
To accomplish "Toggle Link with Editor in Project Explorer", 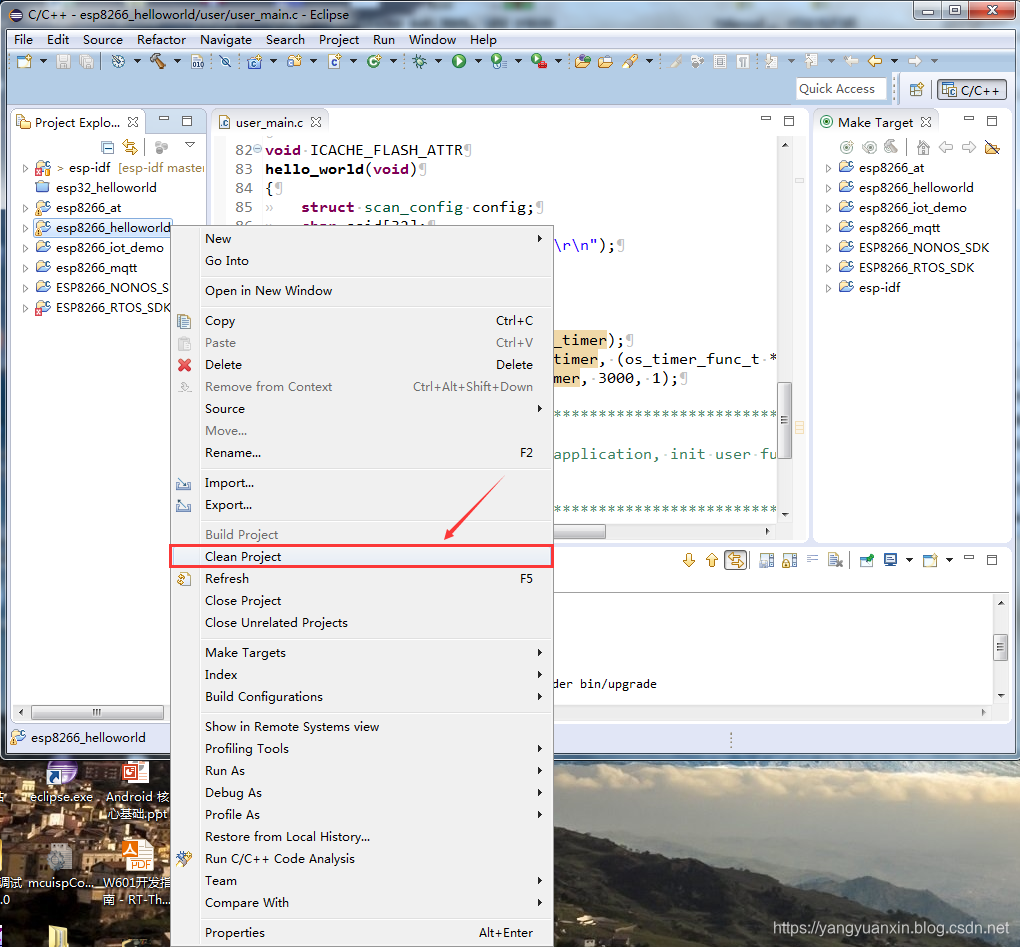I will (130, 147).
